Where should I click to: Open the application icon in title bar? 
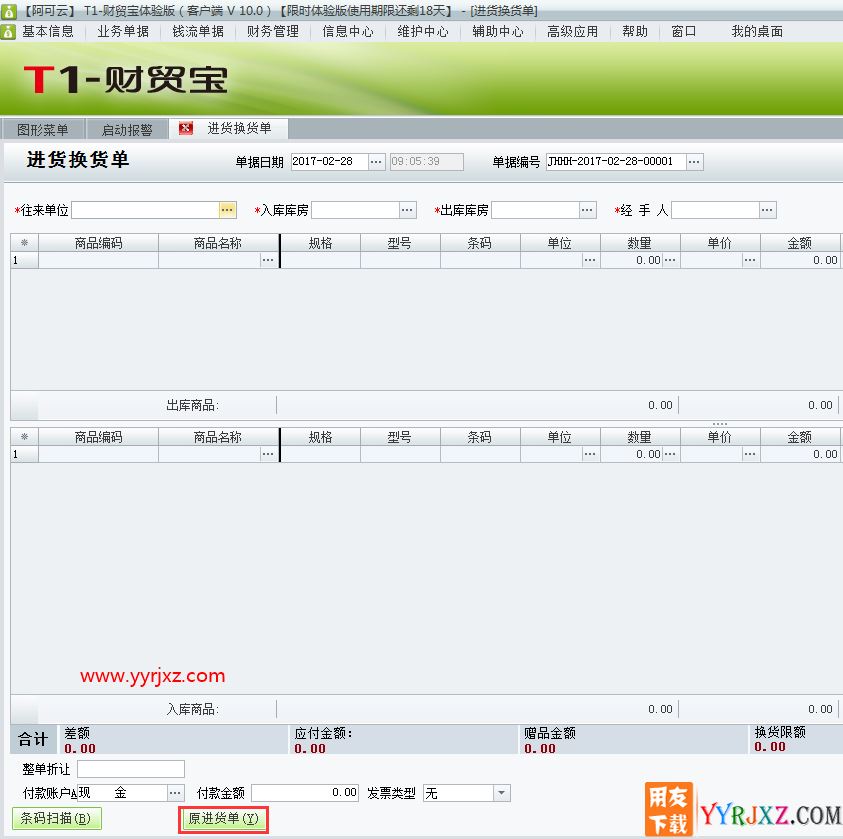coord(8,11)
